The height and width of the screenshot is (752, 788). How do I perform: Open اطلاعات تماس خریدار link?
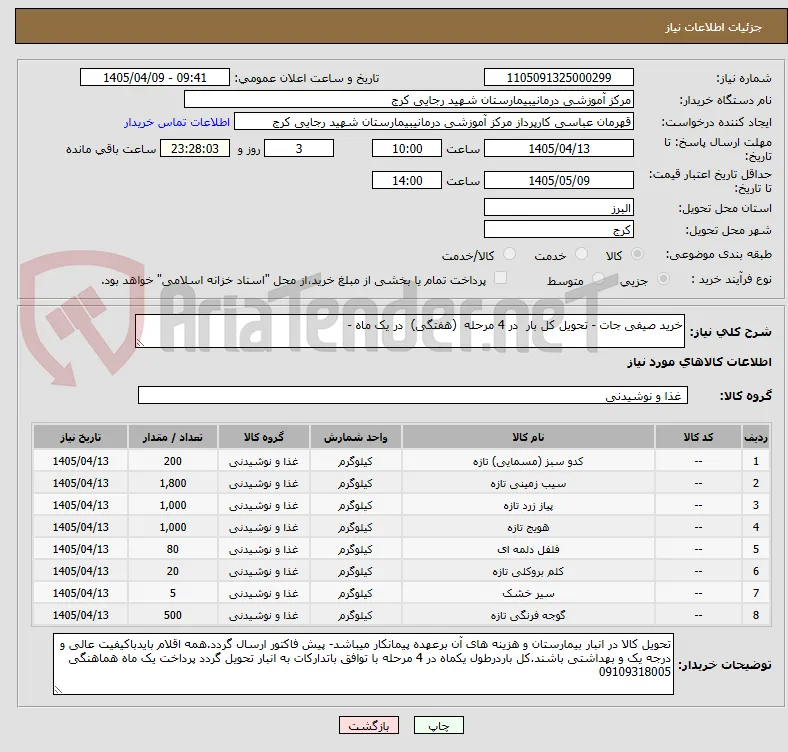[177, 122]
